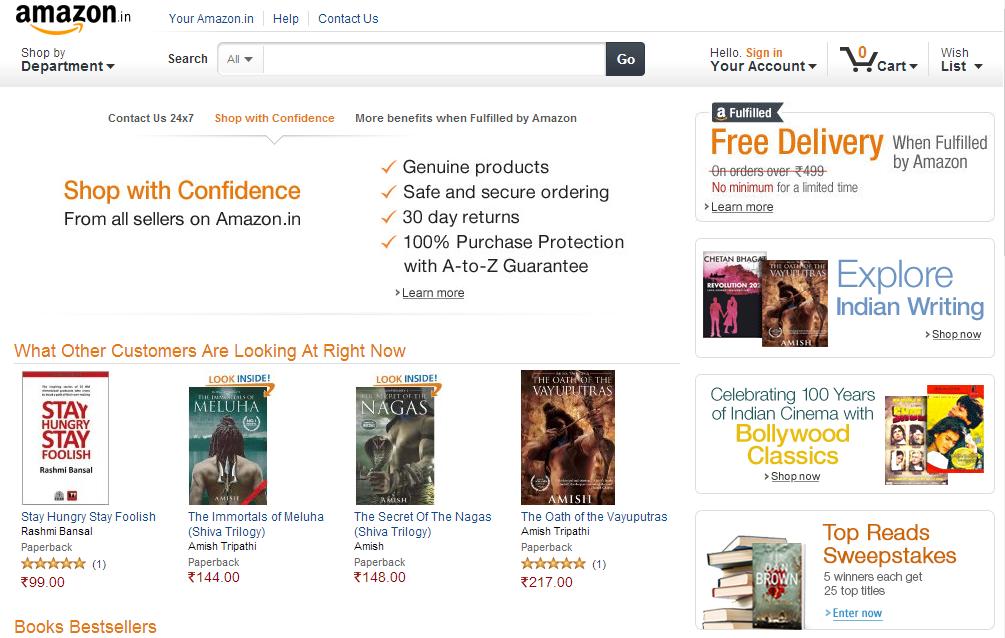Click the Sign in link
Screen dimensions: 1005x638
pyautogui.click(x=764, y=53)
